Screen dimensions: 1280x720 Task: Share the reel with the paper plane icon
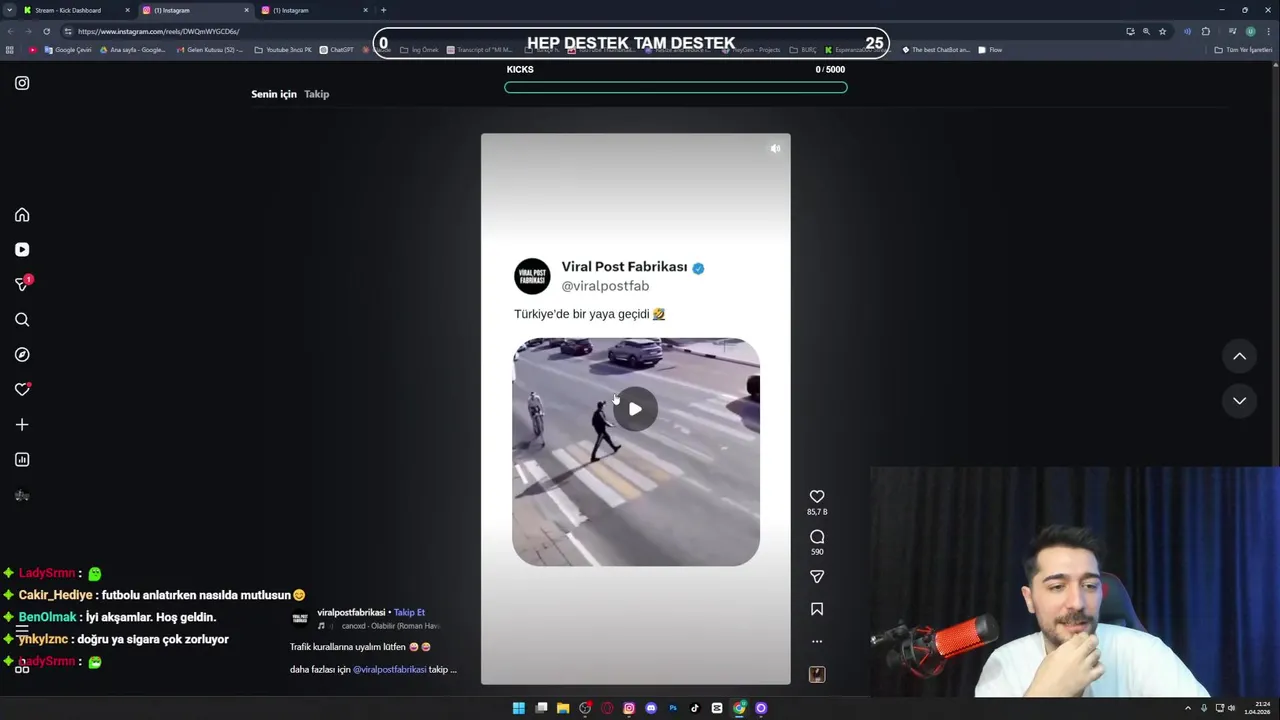pyautogui.click(x=817, y=577)
